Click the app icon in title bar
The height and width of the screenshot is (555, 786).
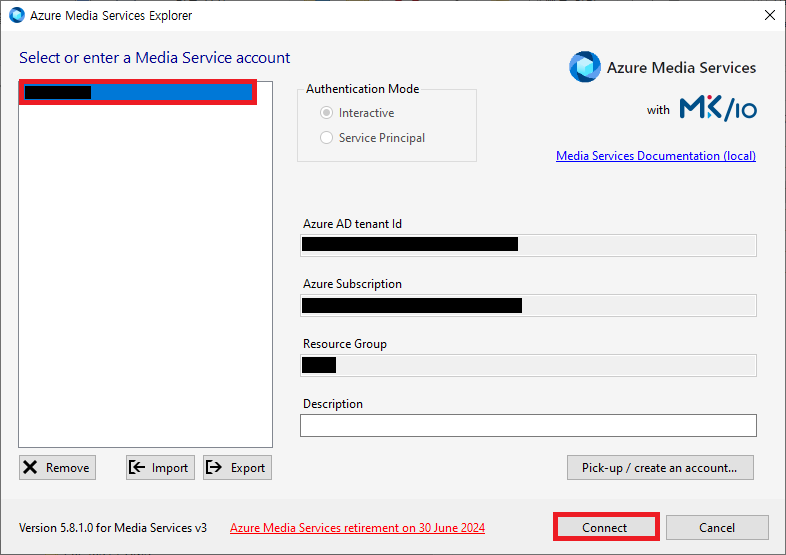(17, 15)
